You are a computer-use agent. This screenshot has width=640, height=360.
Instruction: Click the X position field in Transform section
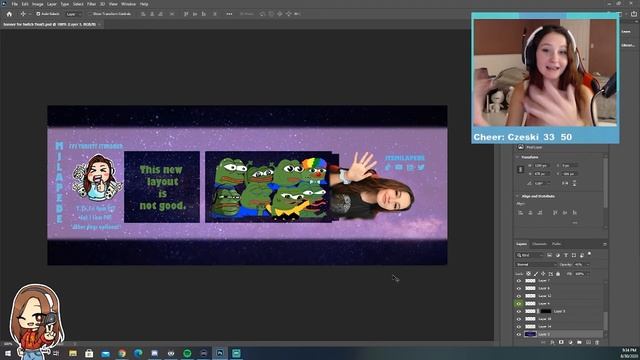pyautogui.click(x=569, y=165)
